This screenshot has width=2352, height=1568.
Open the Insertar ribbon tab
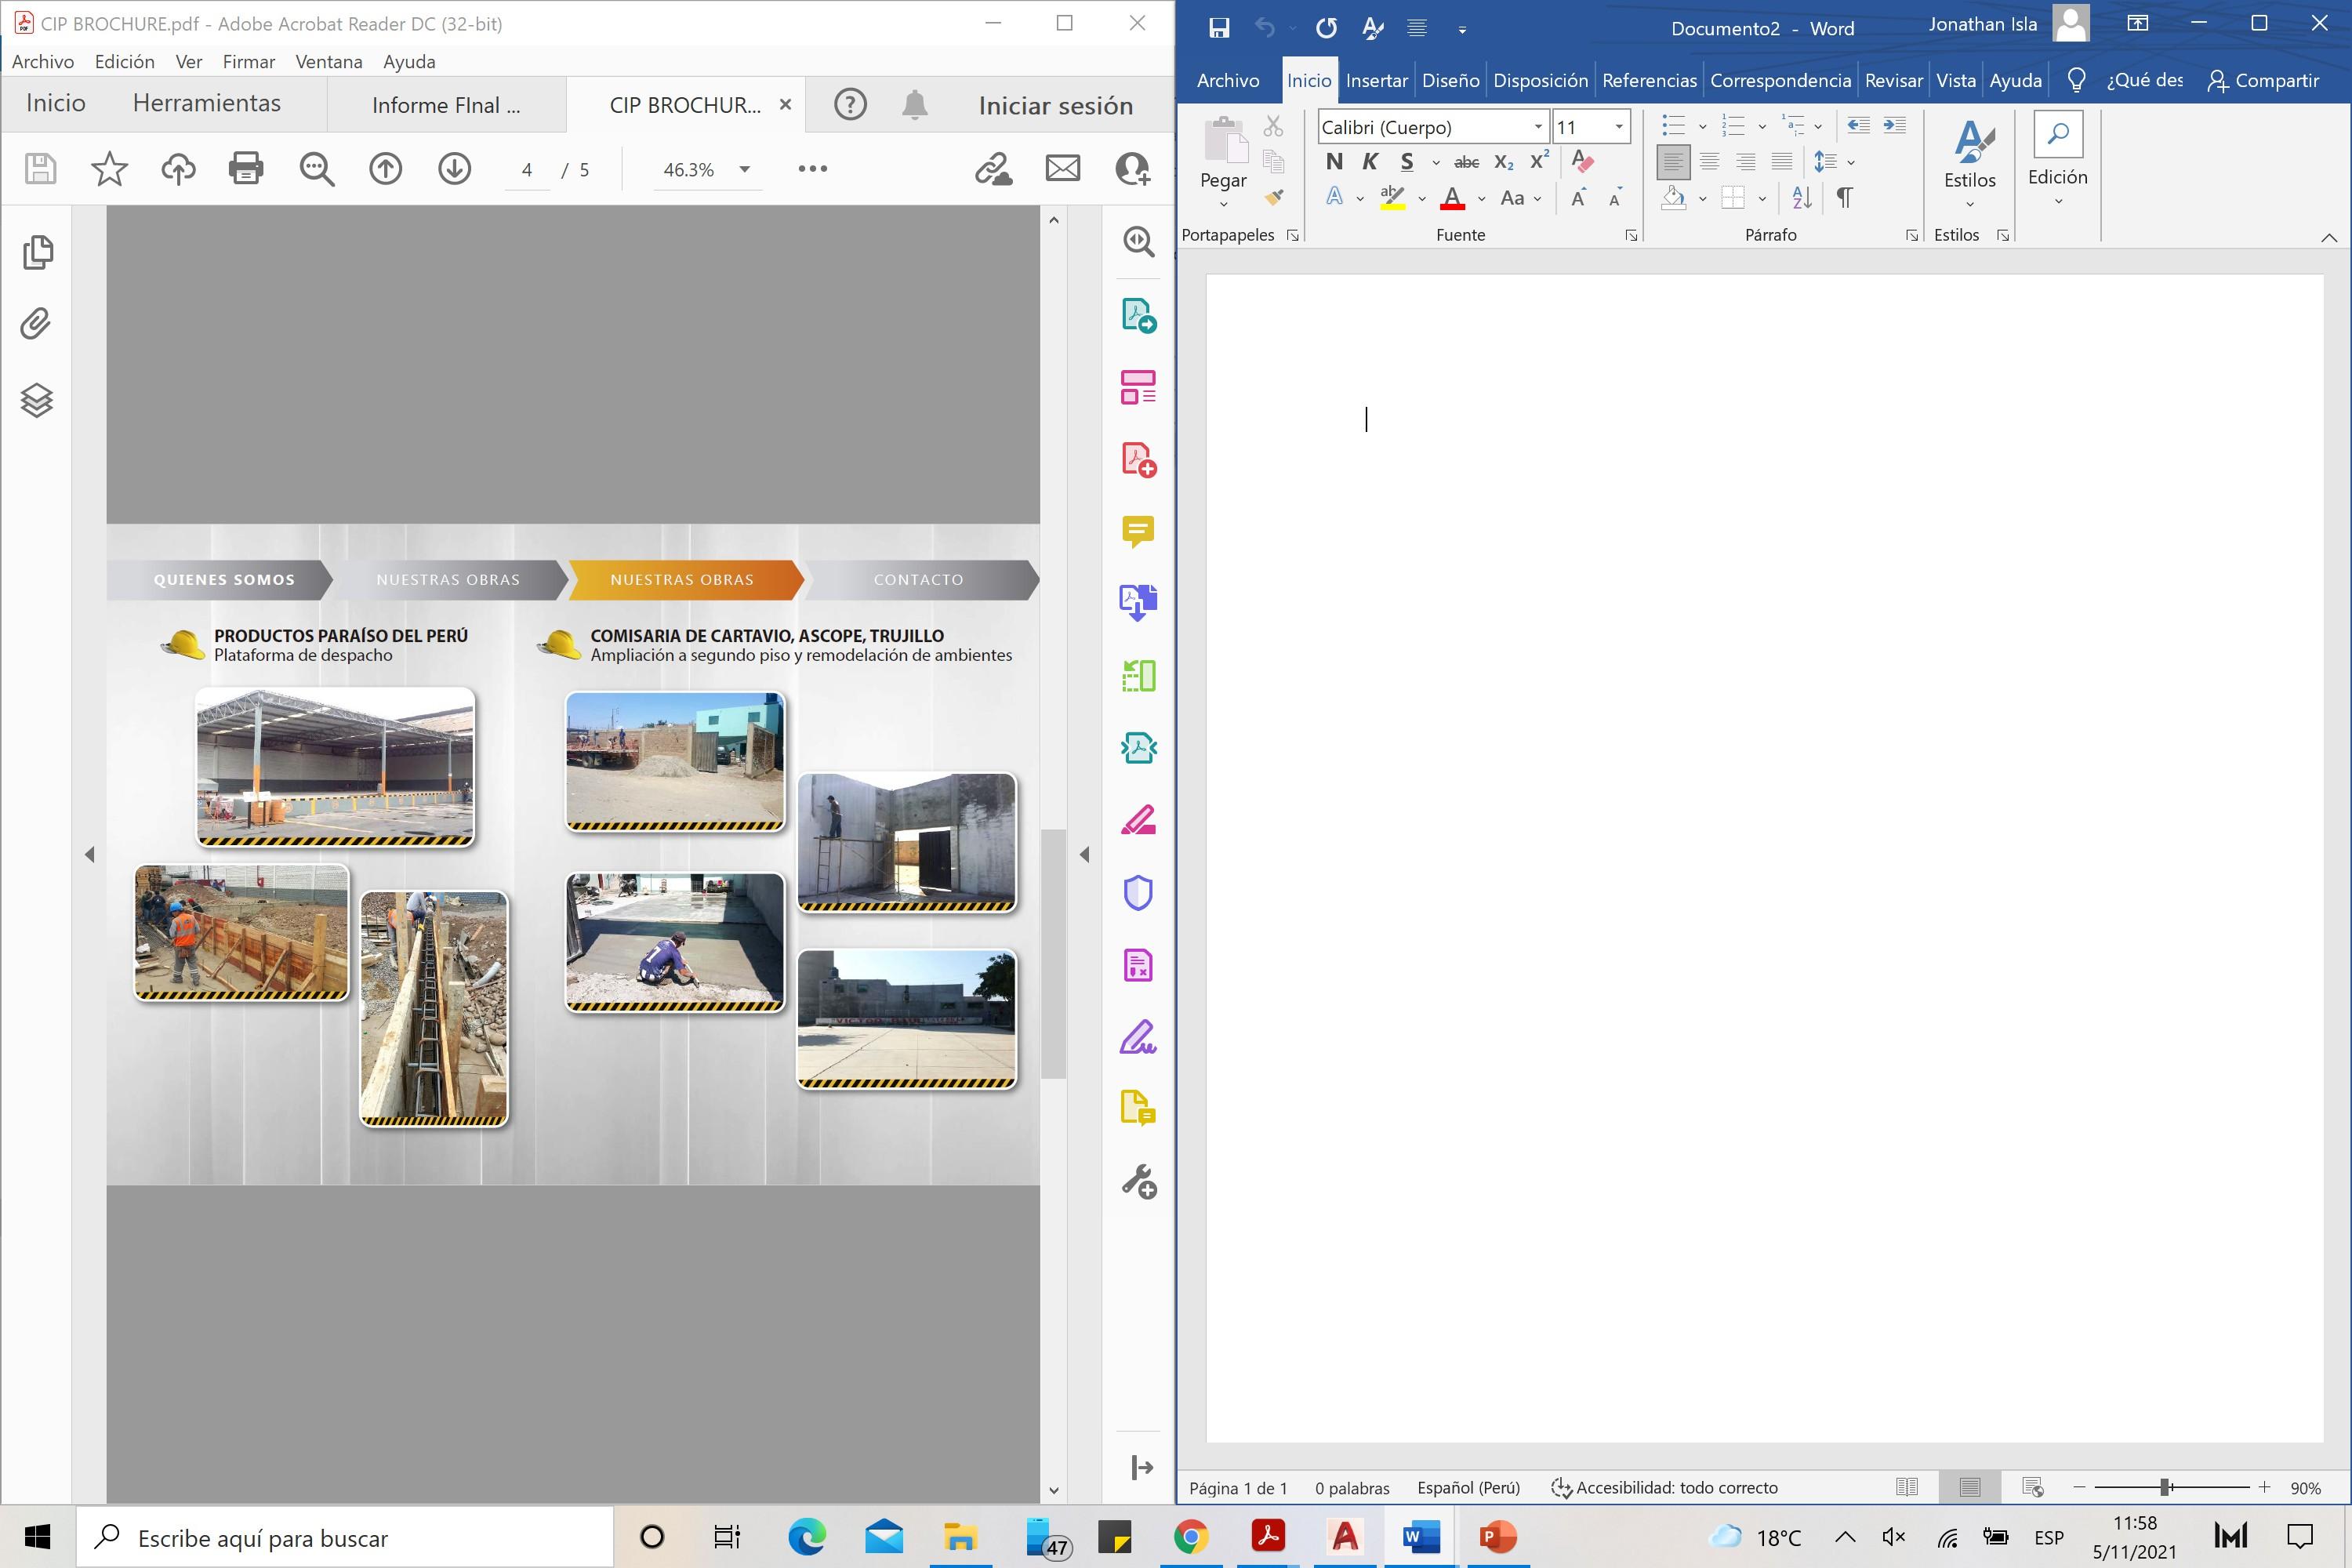1376,80
